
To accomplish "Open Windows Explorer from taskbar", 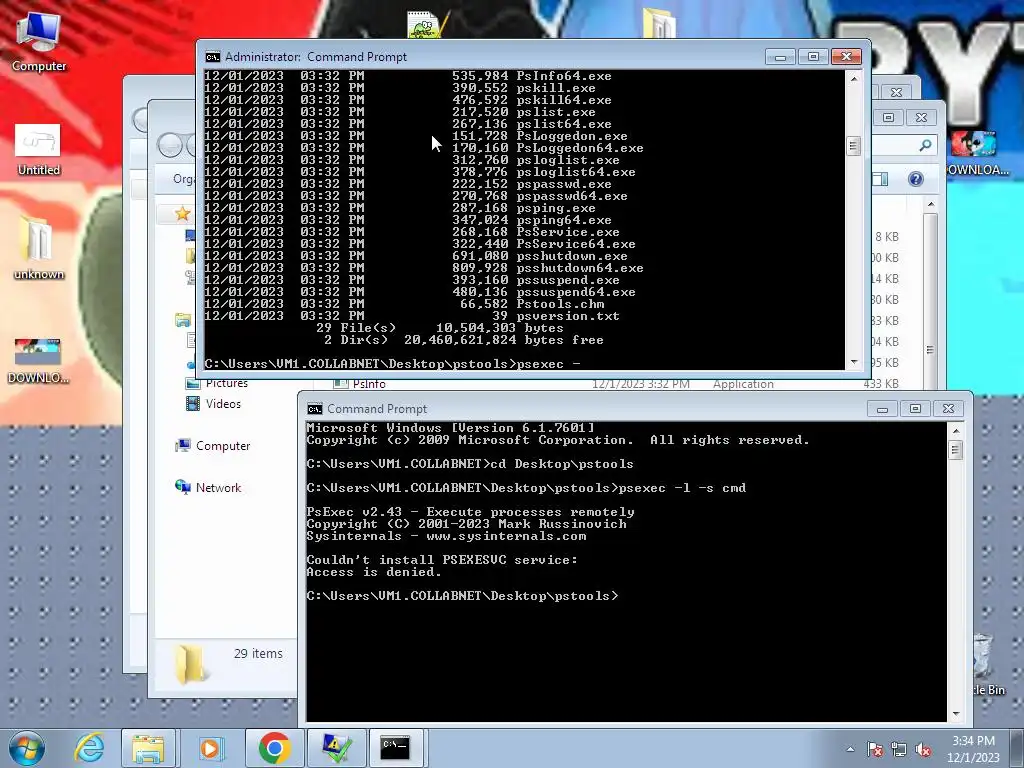I will (x=148, y=748).
